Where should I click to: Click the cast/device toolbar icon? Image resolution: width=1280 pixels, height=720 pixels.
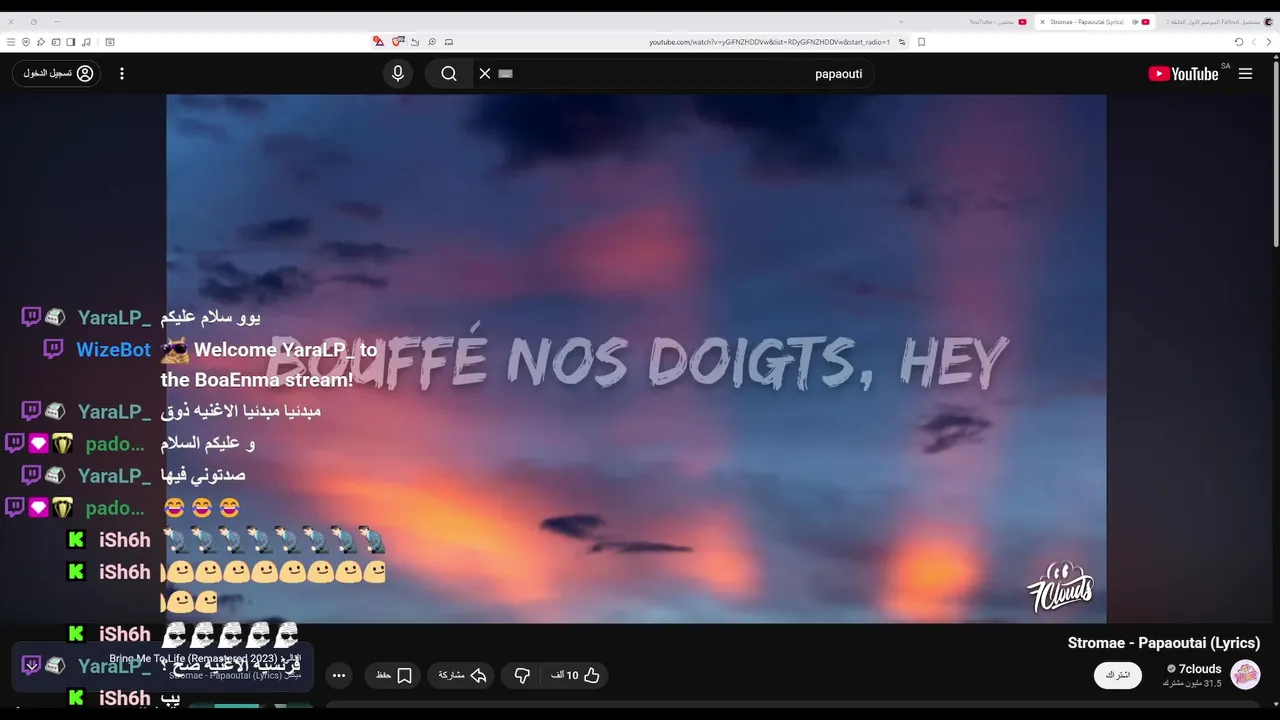[x=449, y=42]
